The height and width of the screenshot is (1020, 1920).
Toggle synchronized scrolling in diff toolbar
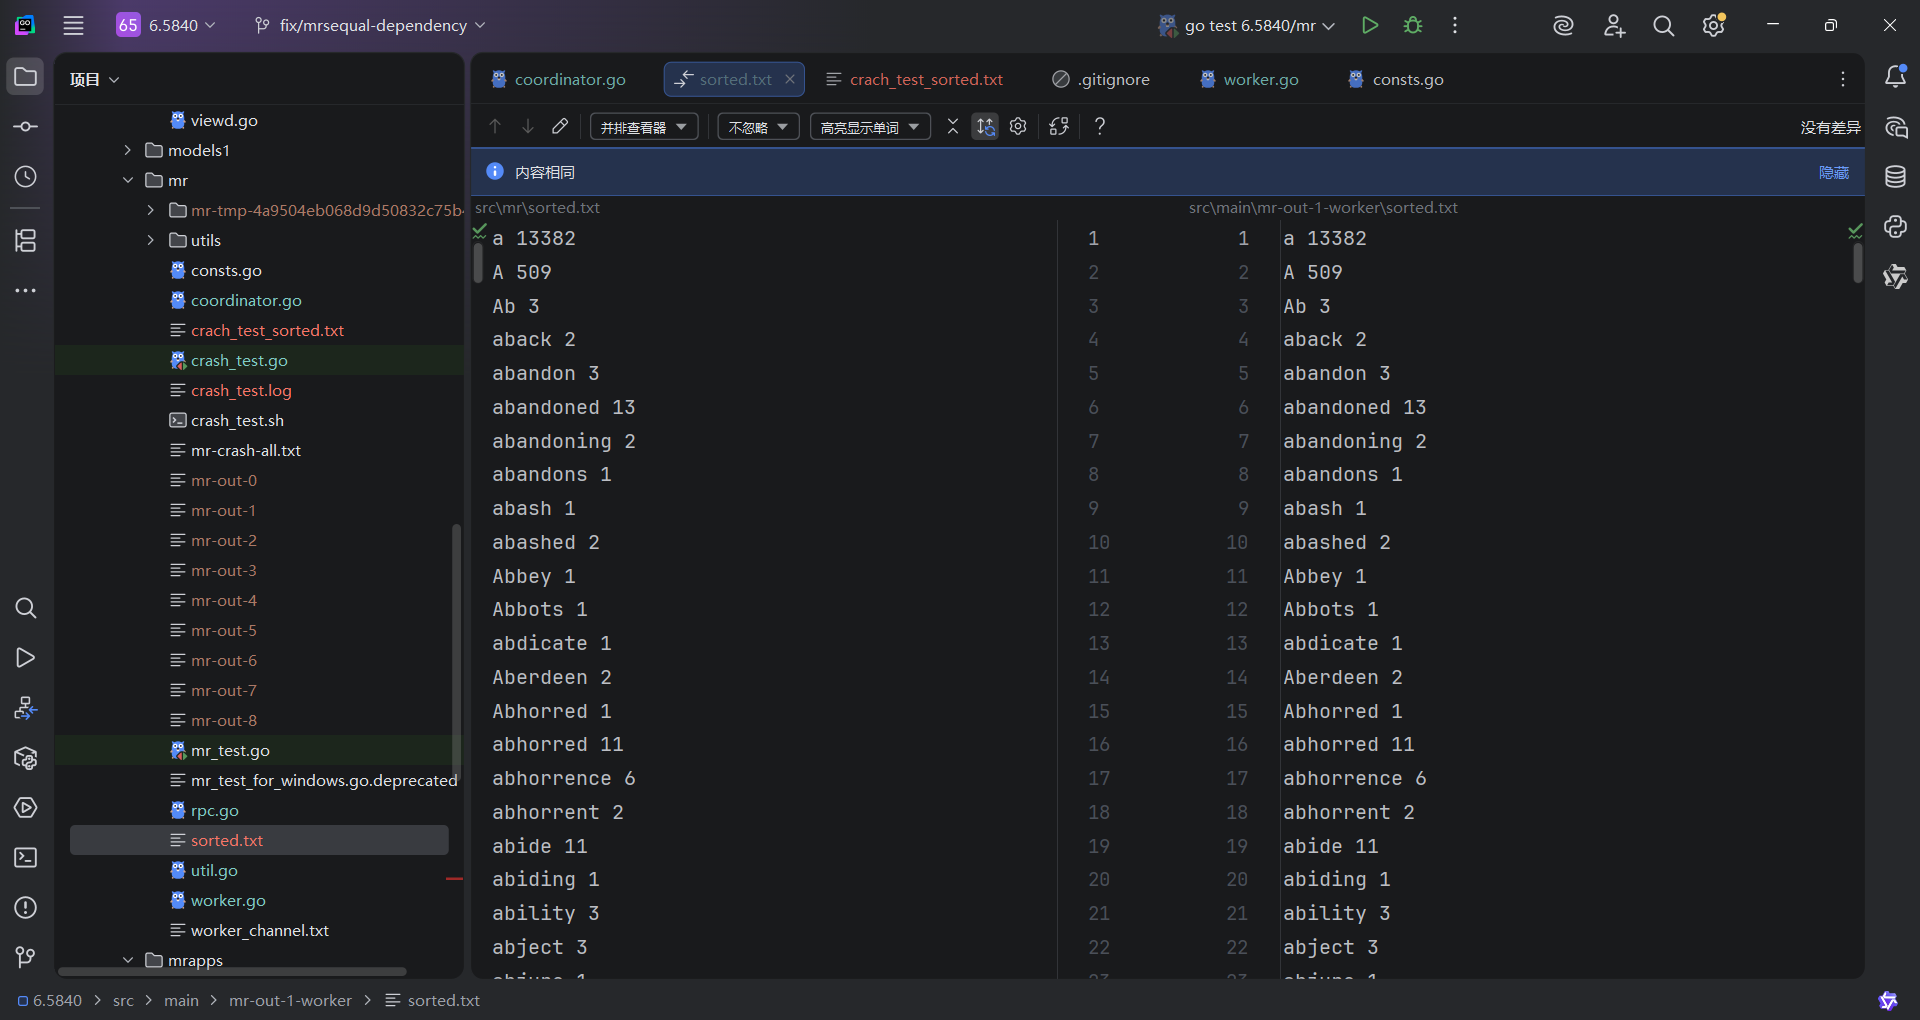(x=985, y=127)
